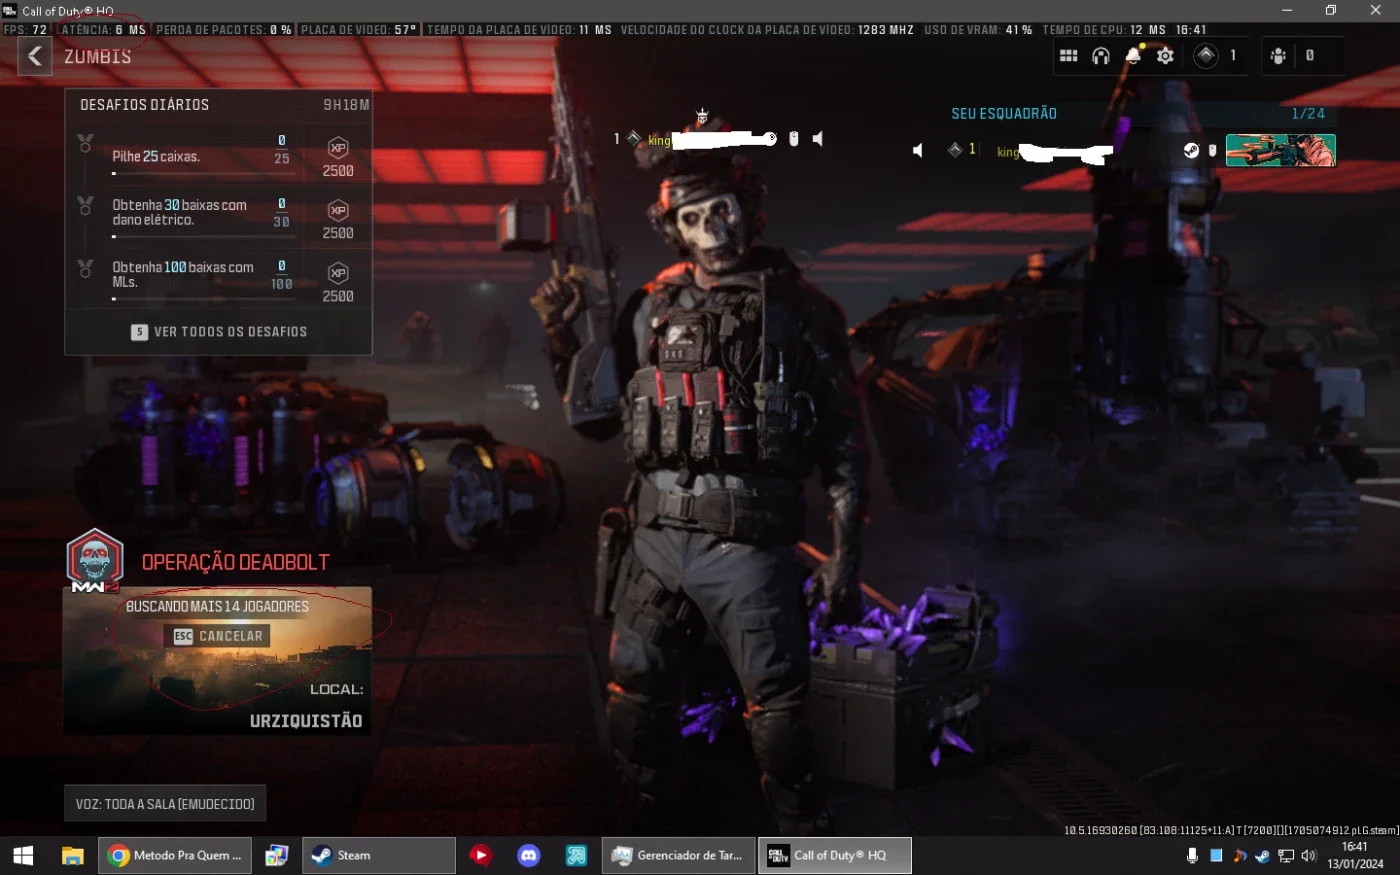Mute the speaker beside the center player name
Screen dimensions: 1400x875
pyautogui.click(x=818, y=139)
